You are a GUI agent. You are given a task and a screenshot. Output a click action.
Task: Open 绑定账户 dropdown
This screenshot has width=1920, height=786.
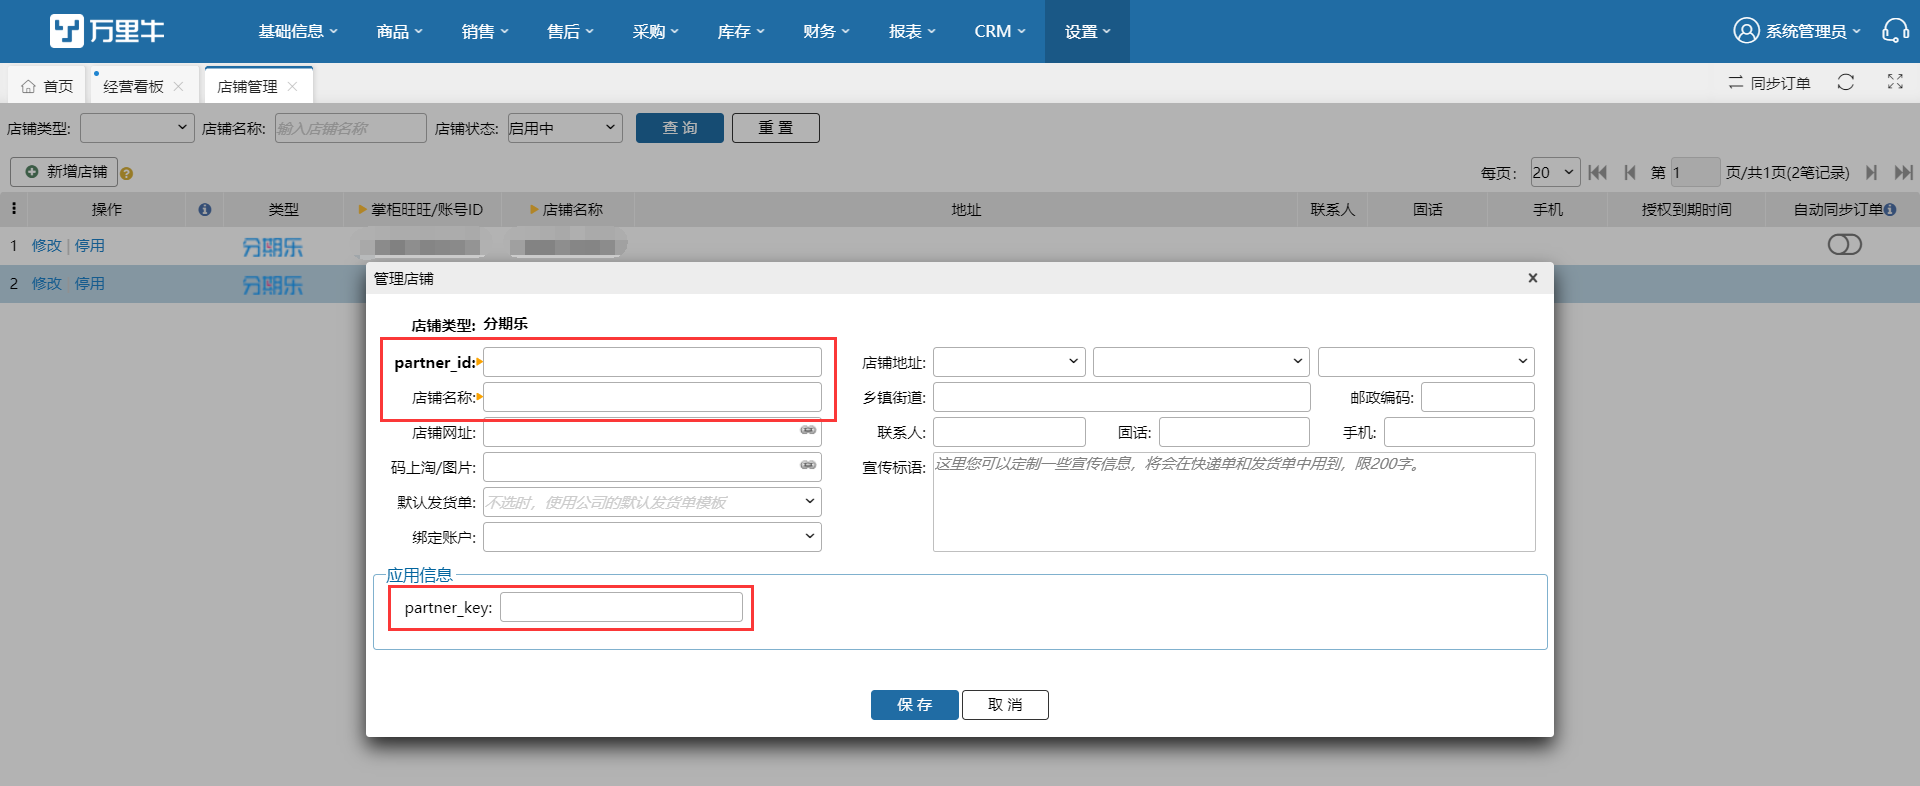point(652,536)
